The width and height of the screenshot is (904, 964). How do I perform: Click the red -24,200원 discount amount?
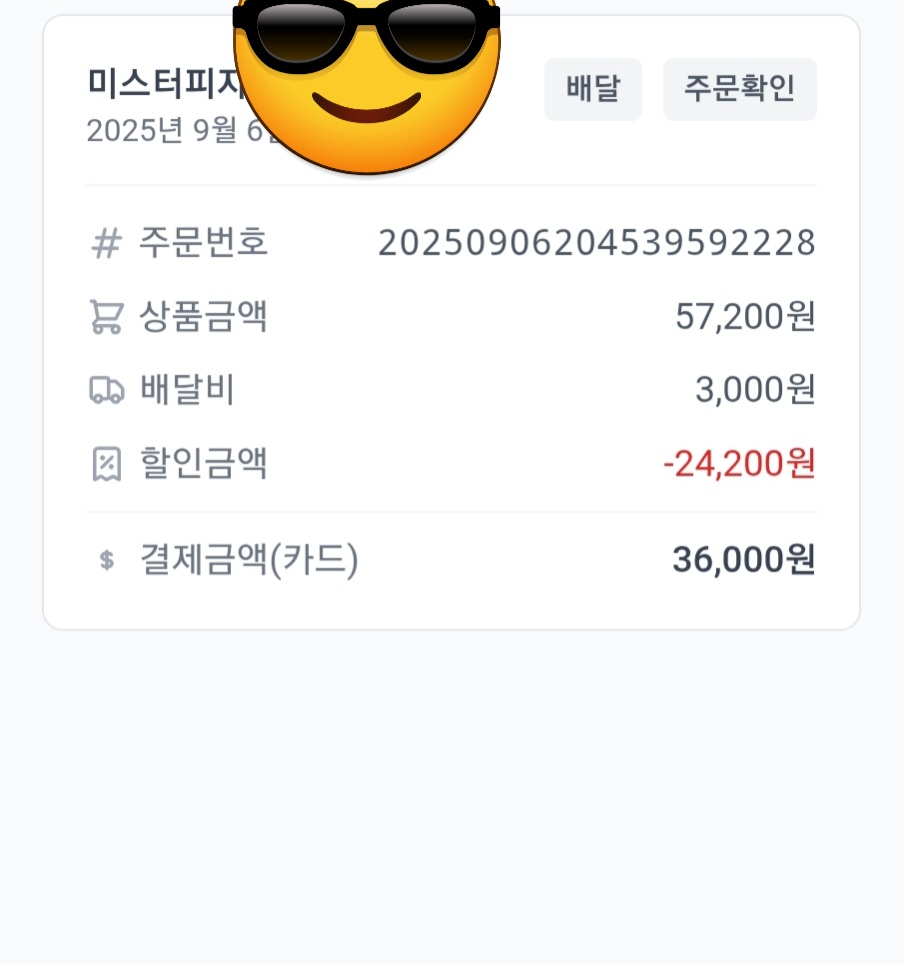(739, 464)
